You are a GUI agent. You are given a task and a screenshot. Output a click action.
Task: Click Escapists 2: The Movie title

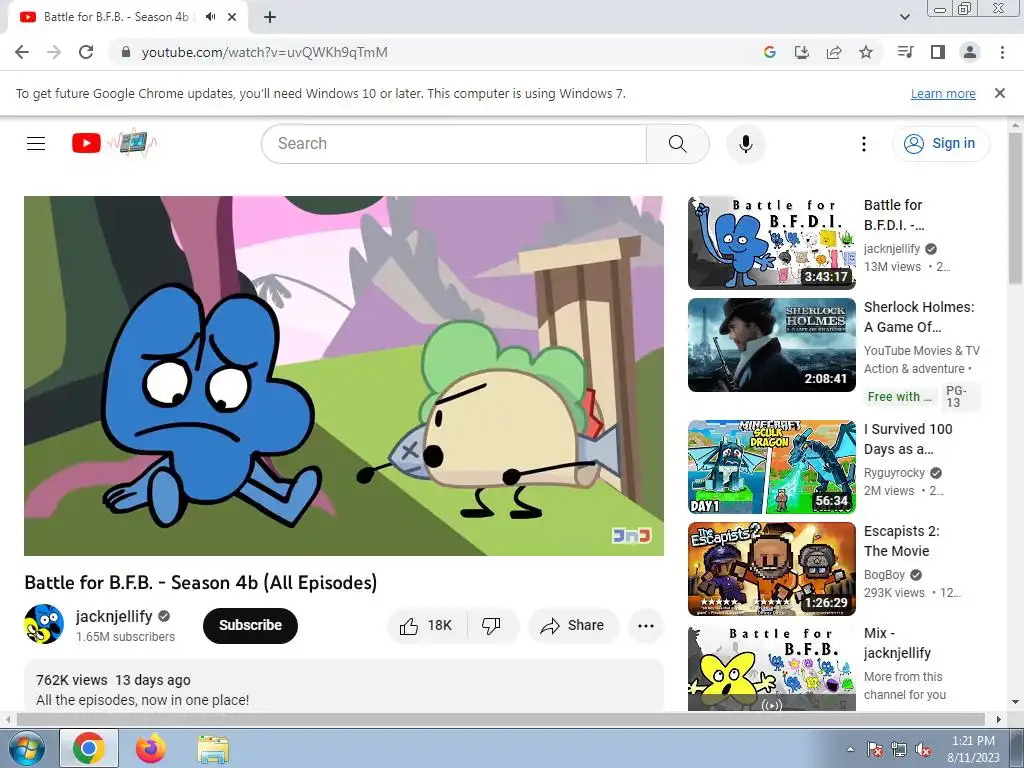[902, 541]
